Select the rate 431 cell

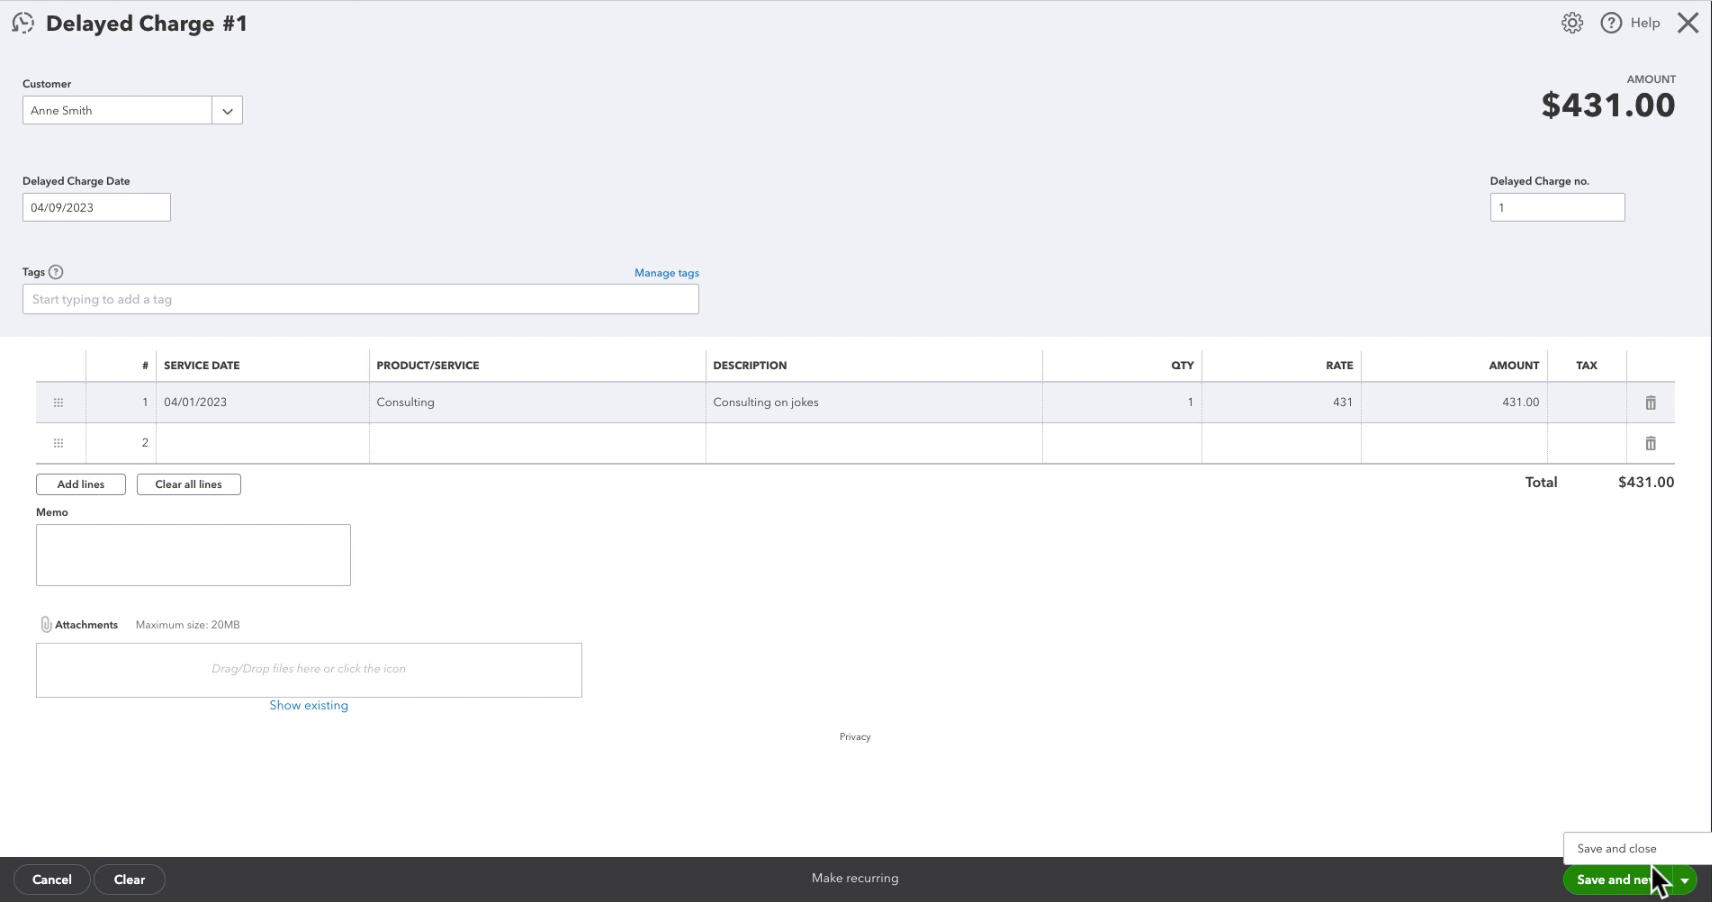click(1281, 402)
